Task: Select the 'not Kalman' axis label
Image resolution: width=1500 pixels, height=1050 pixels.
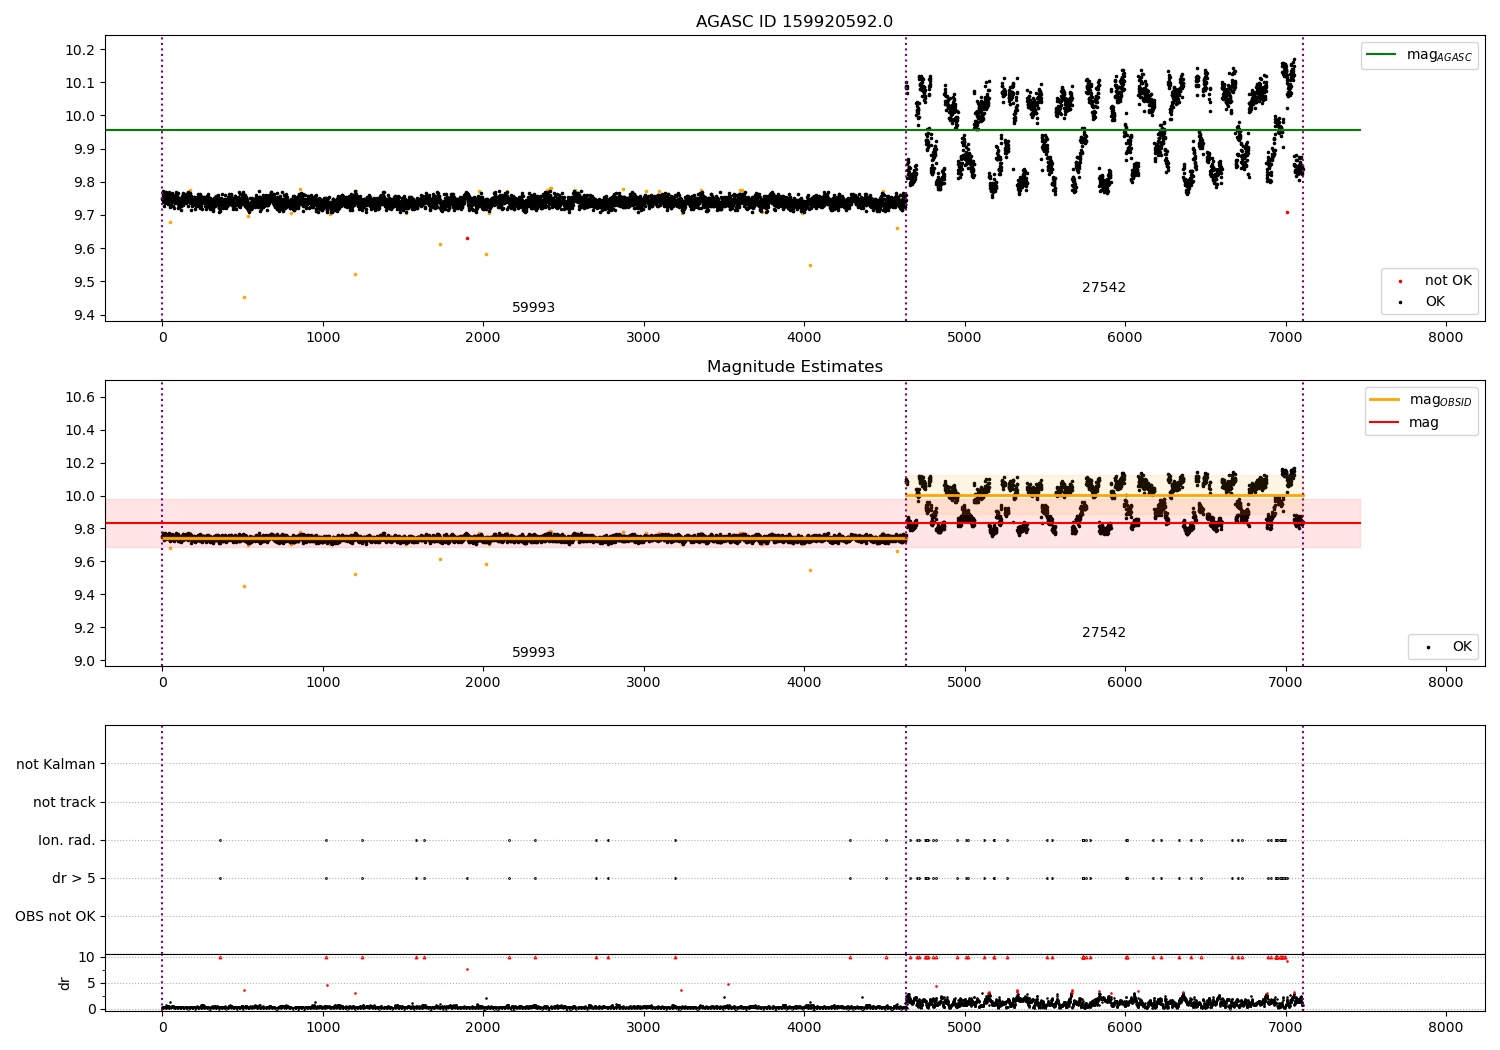Action: pos(56,765)
